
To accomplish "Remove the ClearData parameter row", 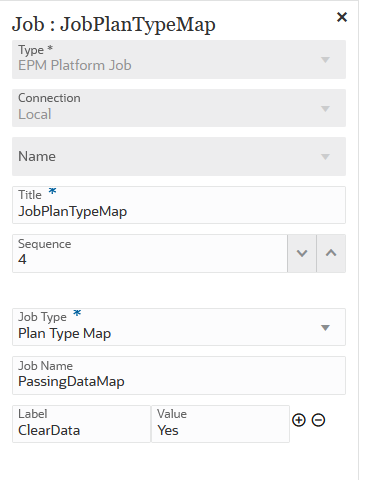I will [x=318, y=420].
